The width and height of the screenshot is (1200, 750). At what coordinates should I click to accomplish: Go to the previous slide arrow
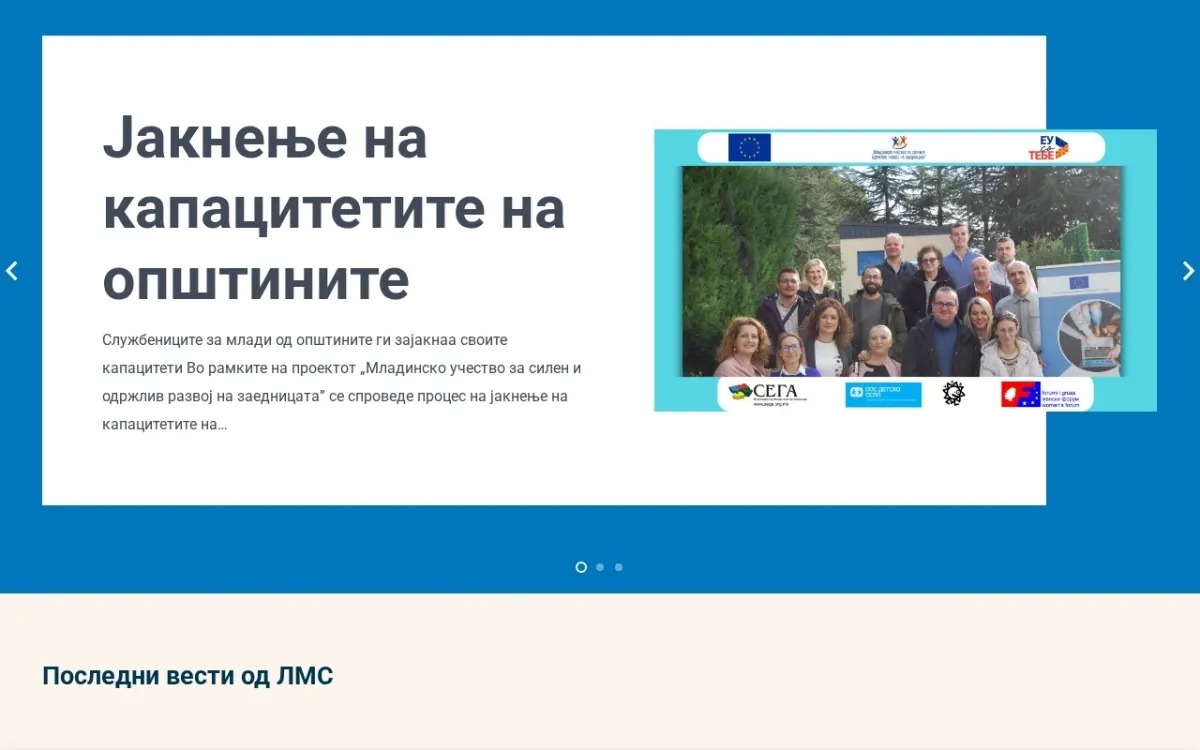[12, 271]
